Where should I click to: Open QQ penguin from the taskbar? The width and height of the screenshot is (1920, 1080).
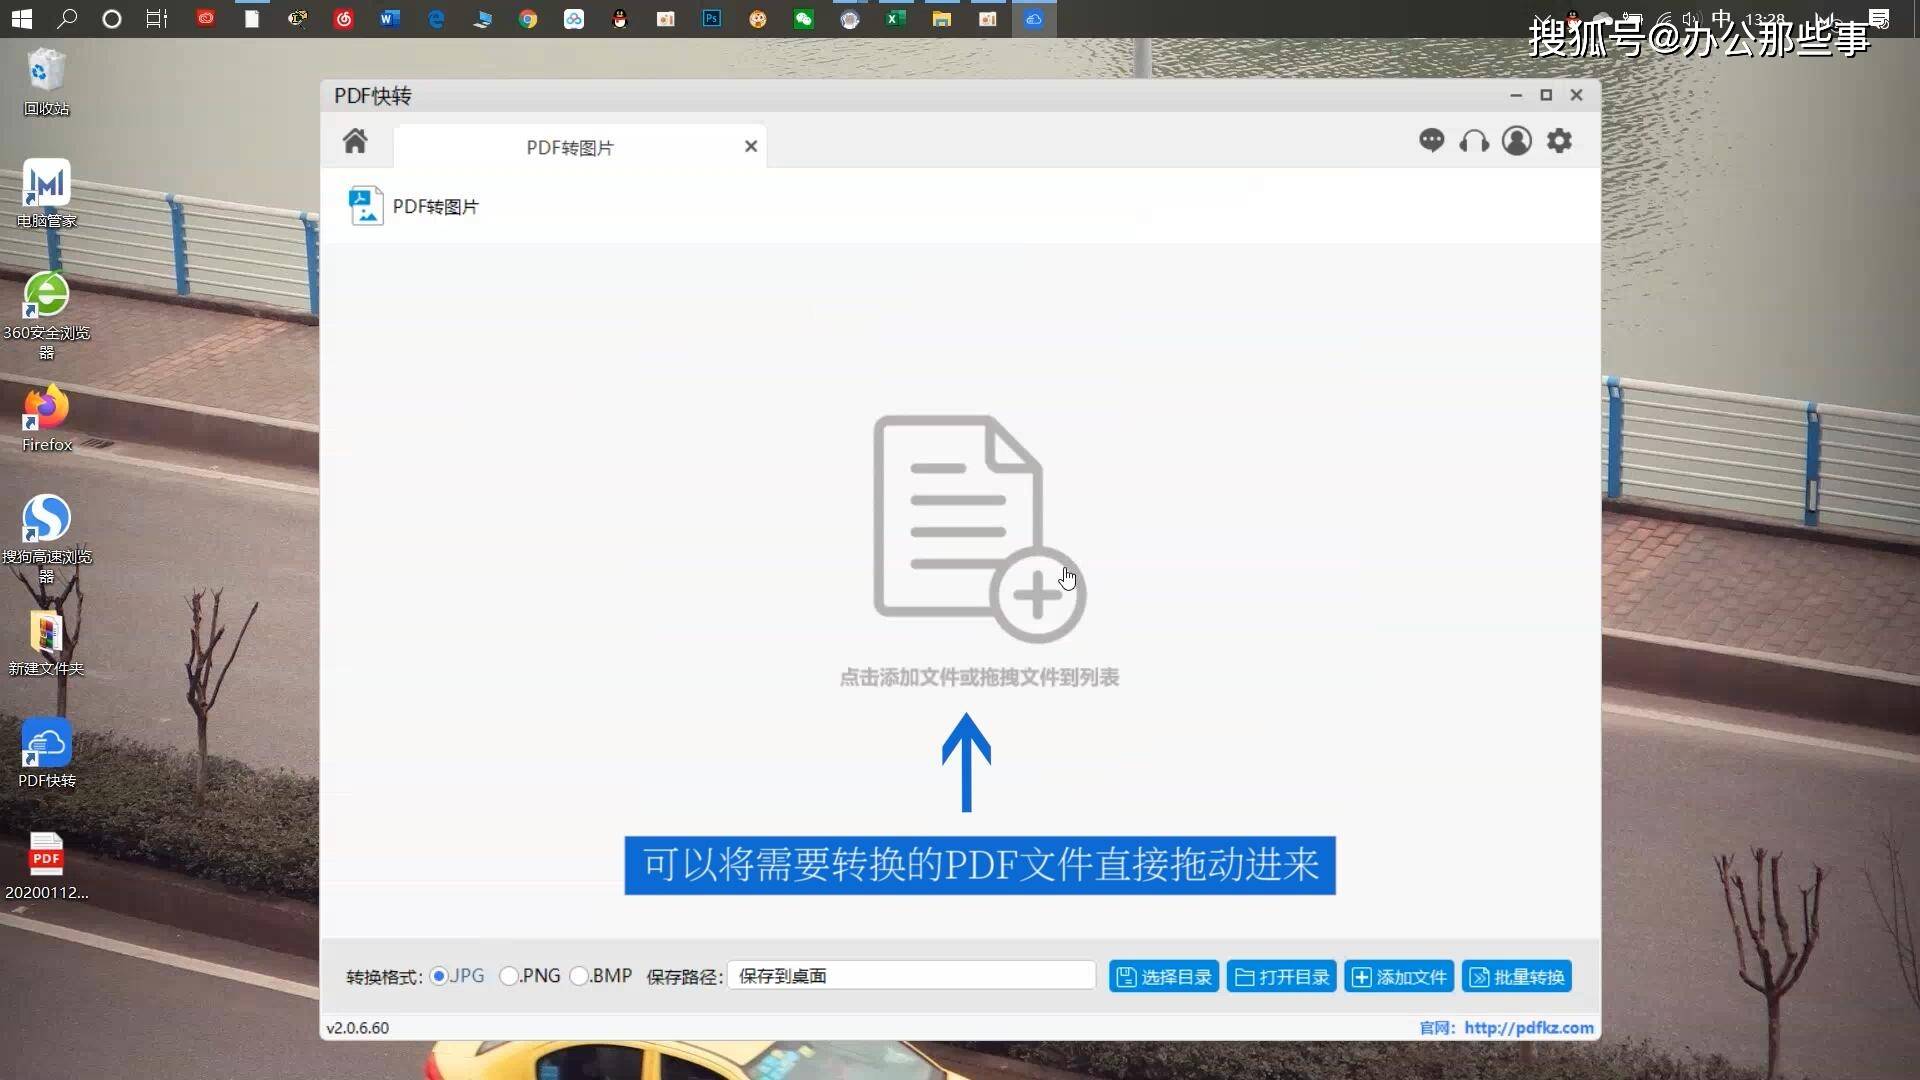[620, 19]
